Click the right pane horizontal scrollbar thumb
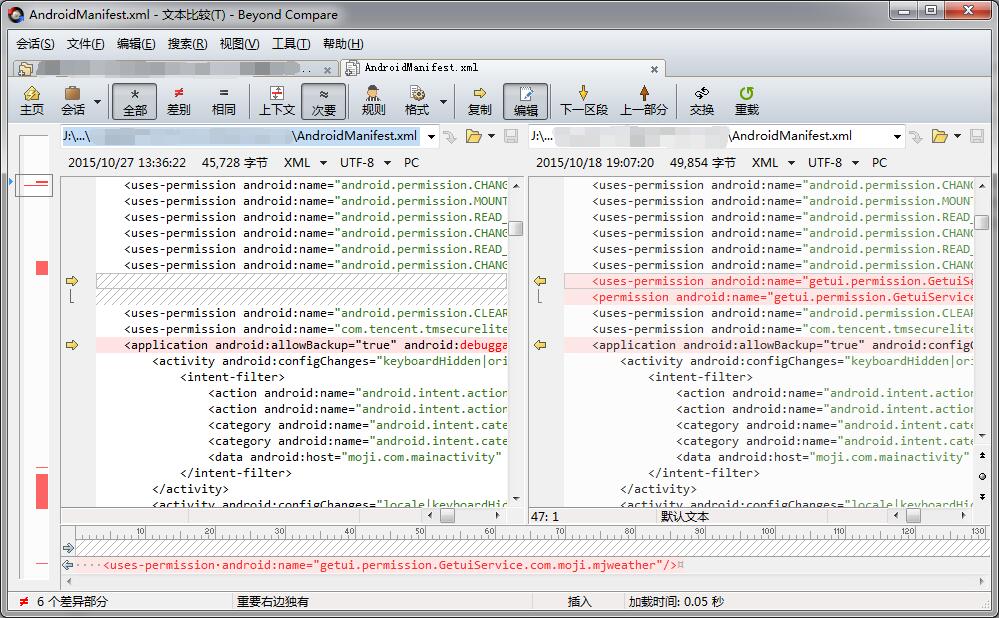Screen dimensions: 999x618 tap(914, 515)
